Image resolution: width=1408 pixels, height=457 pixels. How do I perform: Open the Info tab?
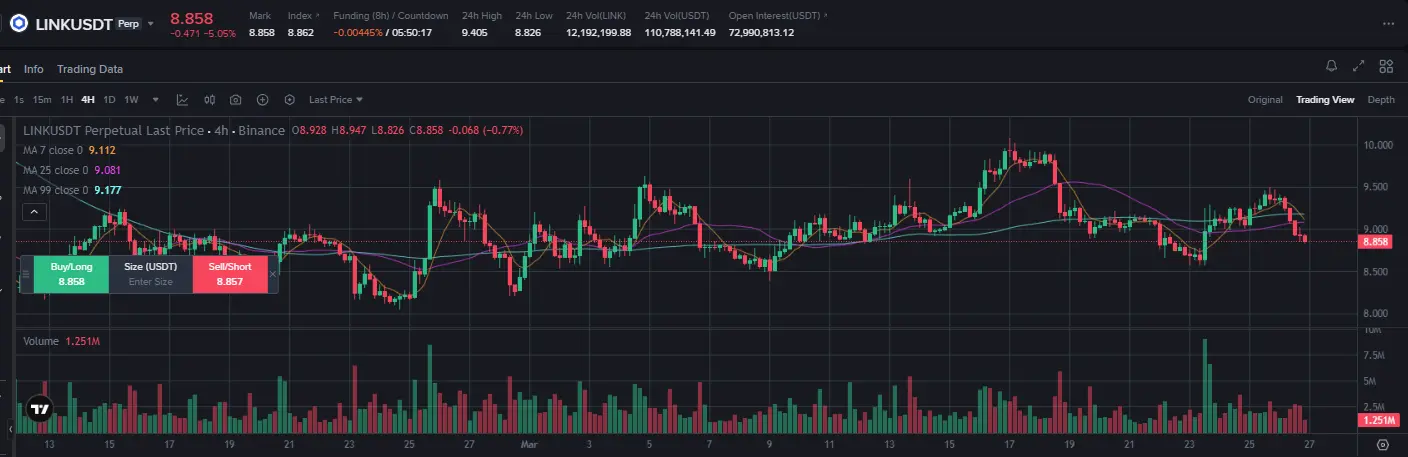(34, 69)
